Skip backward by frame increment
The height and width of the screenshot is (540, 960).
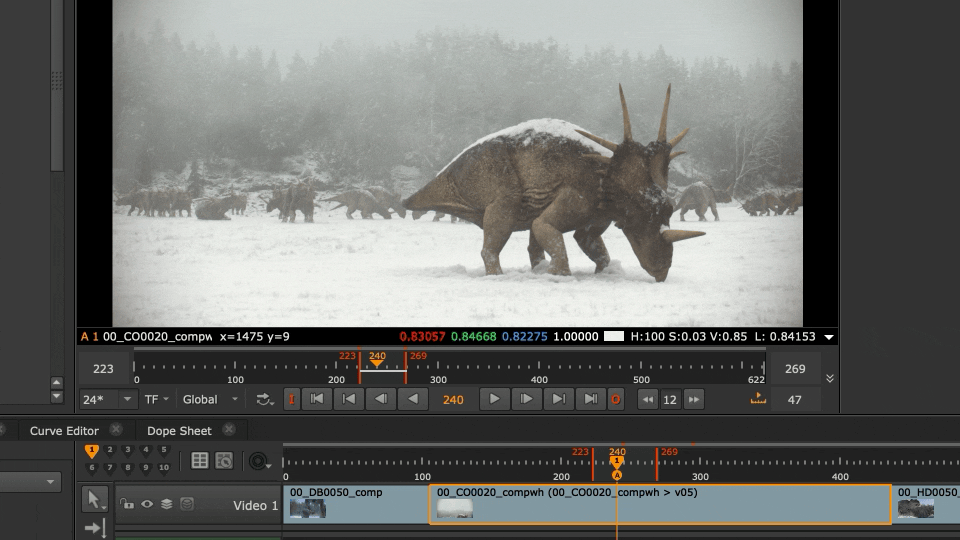pos(647,400)
